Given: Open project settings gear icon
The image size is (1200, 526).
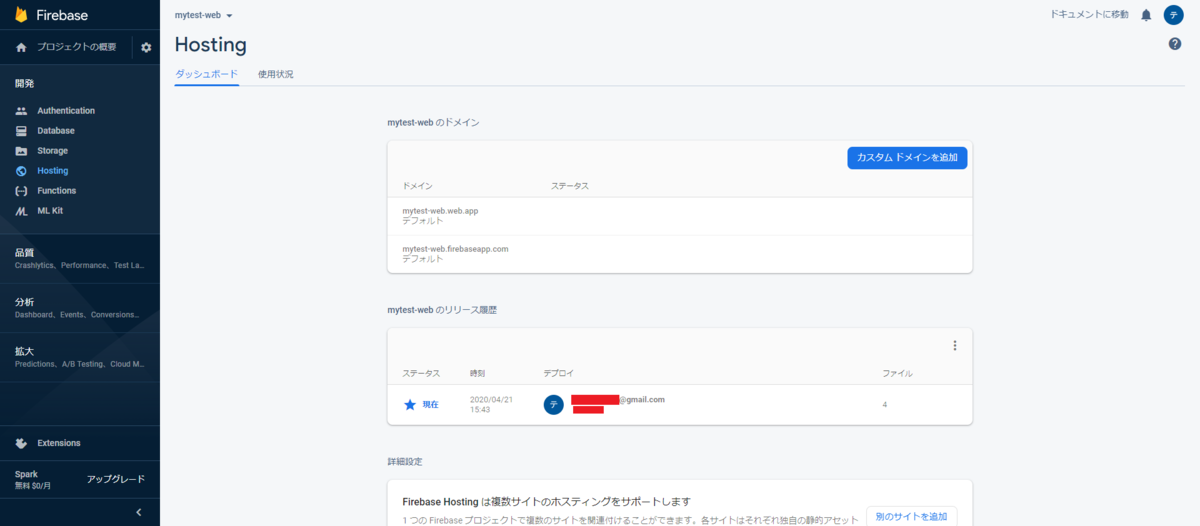Looking at the screenshot, I should coord(146,47).
